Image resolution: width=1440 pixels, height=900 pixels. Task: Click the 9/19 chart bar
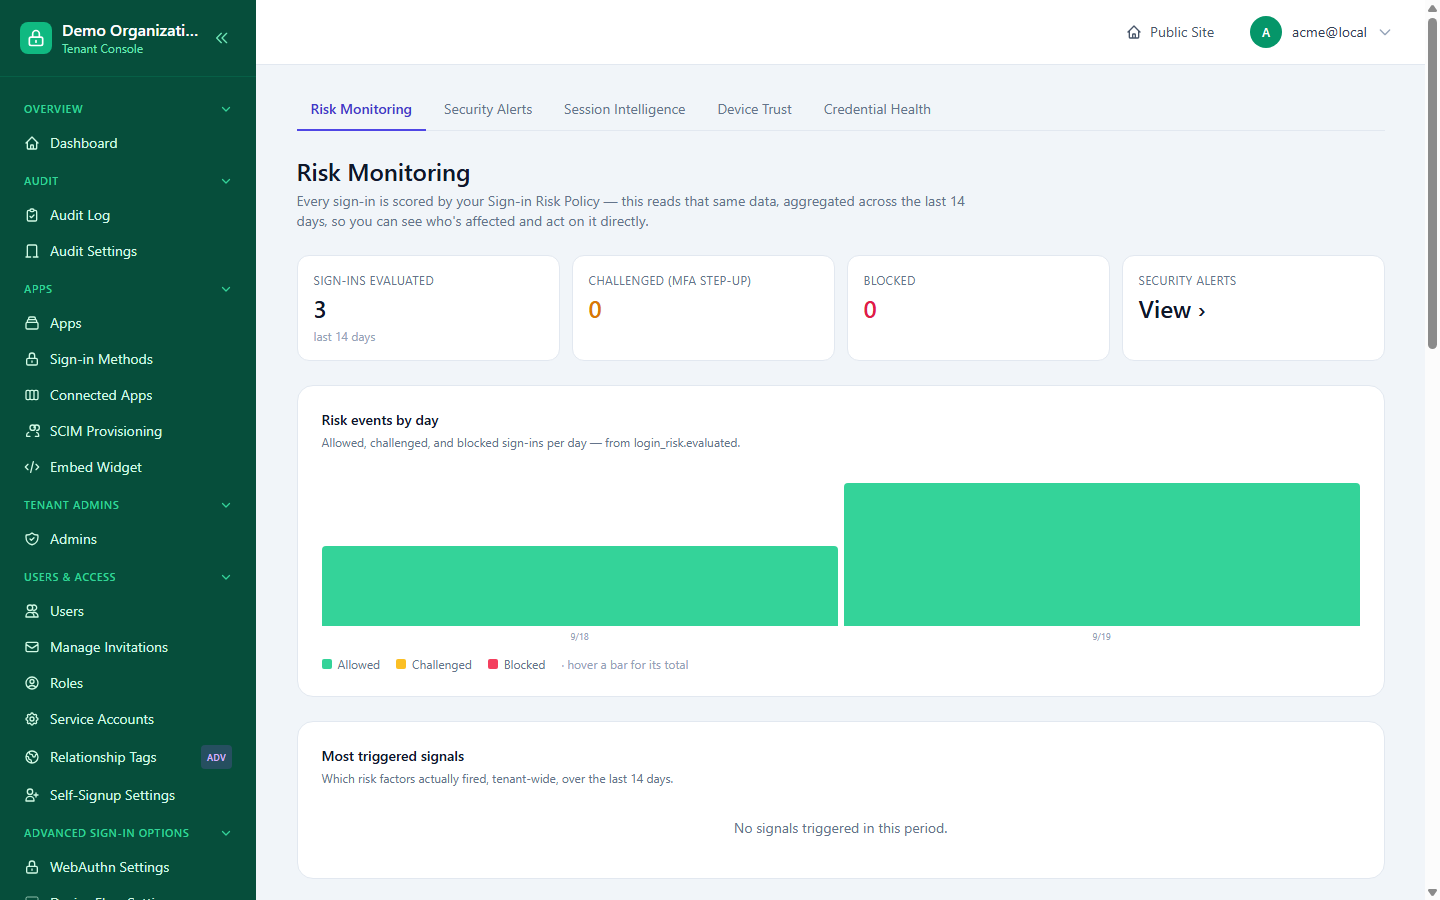(1102, 554)
